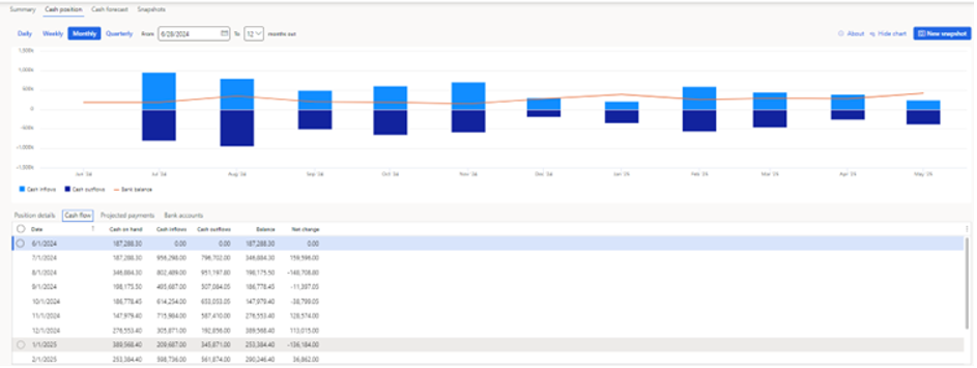Click the Net change column header
Screen dimensions: 977x368
305,229
